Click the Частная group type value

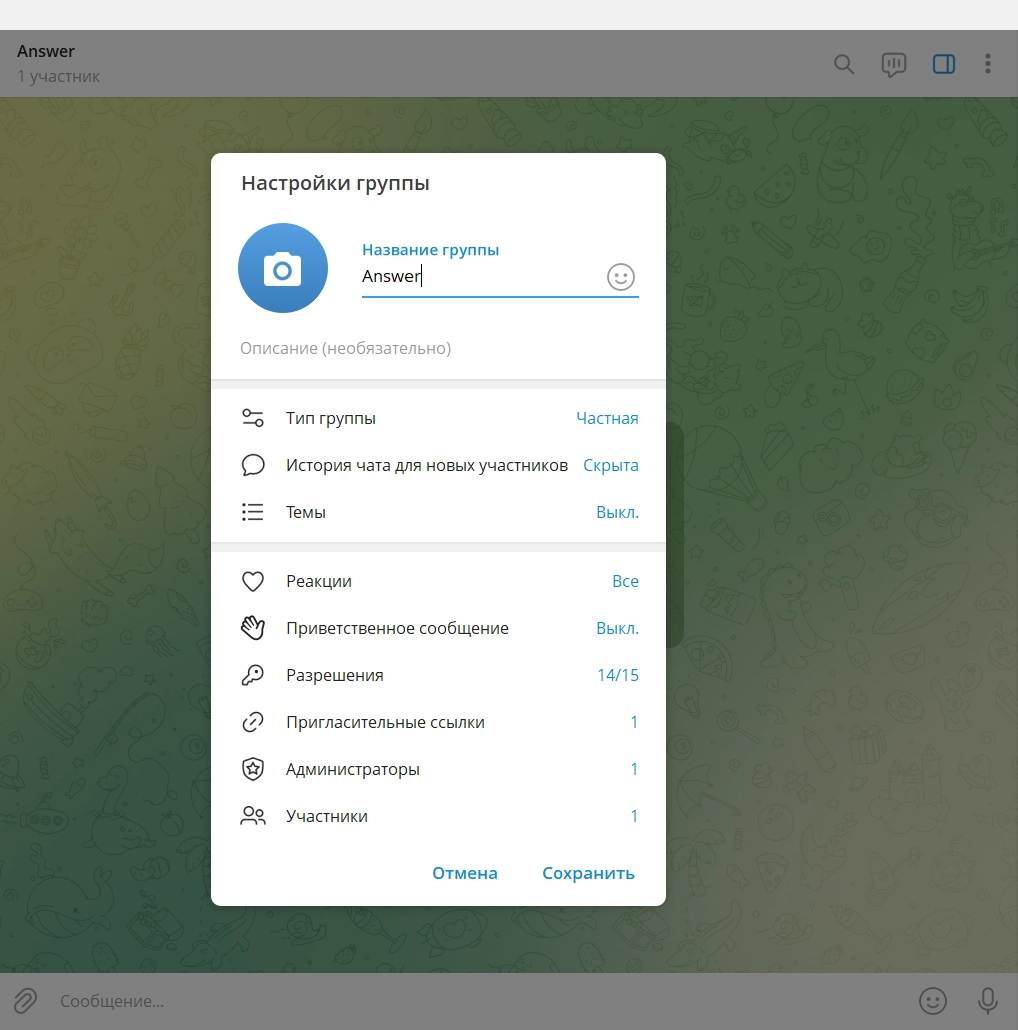(x=608, y=418)
